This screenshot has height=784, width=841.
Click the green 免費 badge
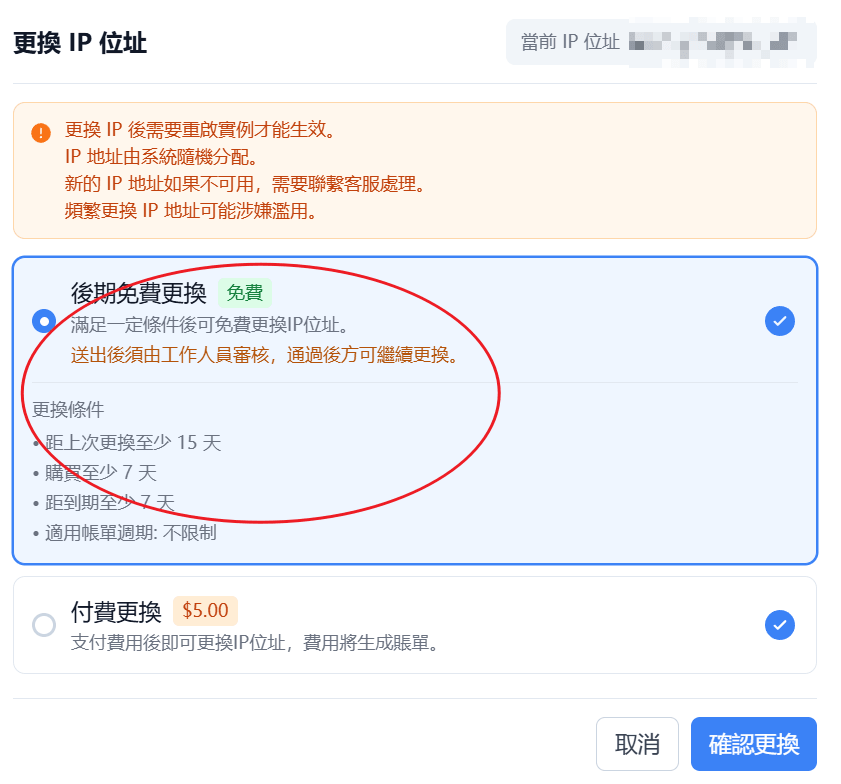click(x=245, y=293)
